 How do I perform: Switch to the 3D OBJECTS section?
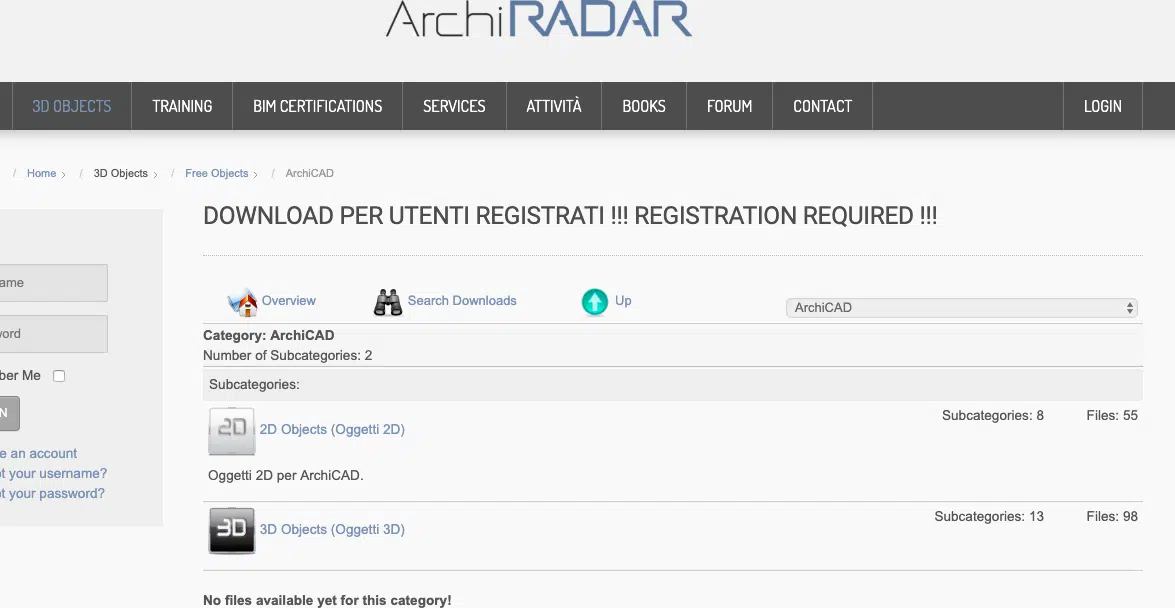coord(70,105)
